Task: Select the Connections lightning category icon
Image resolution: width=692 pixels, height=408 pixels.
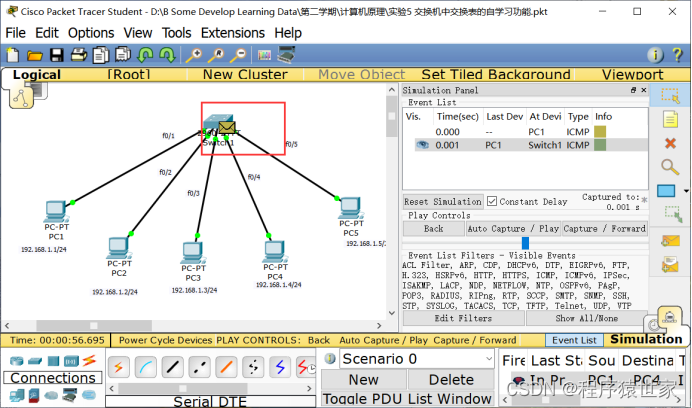Action: 89,361
